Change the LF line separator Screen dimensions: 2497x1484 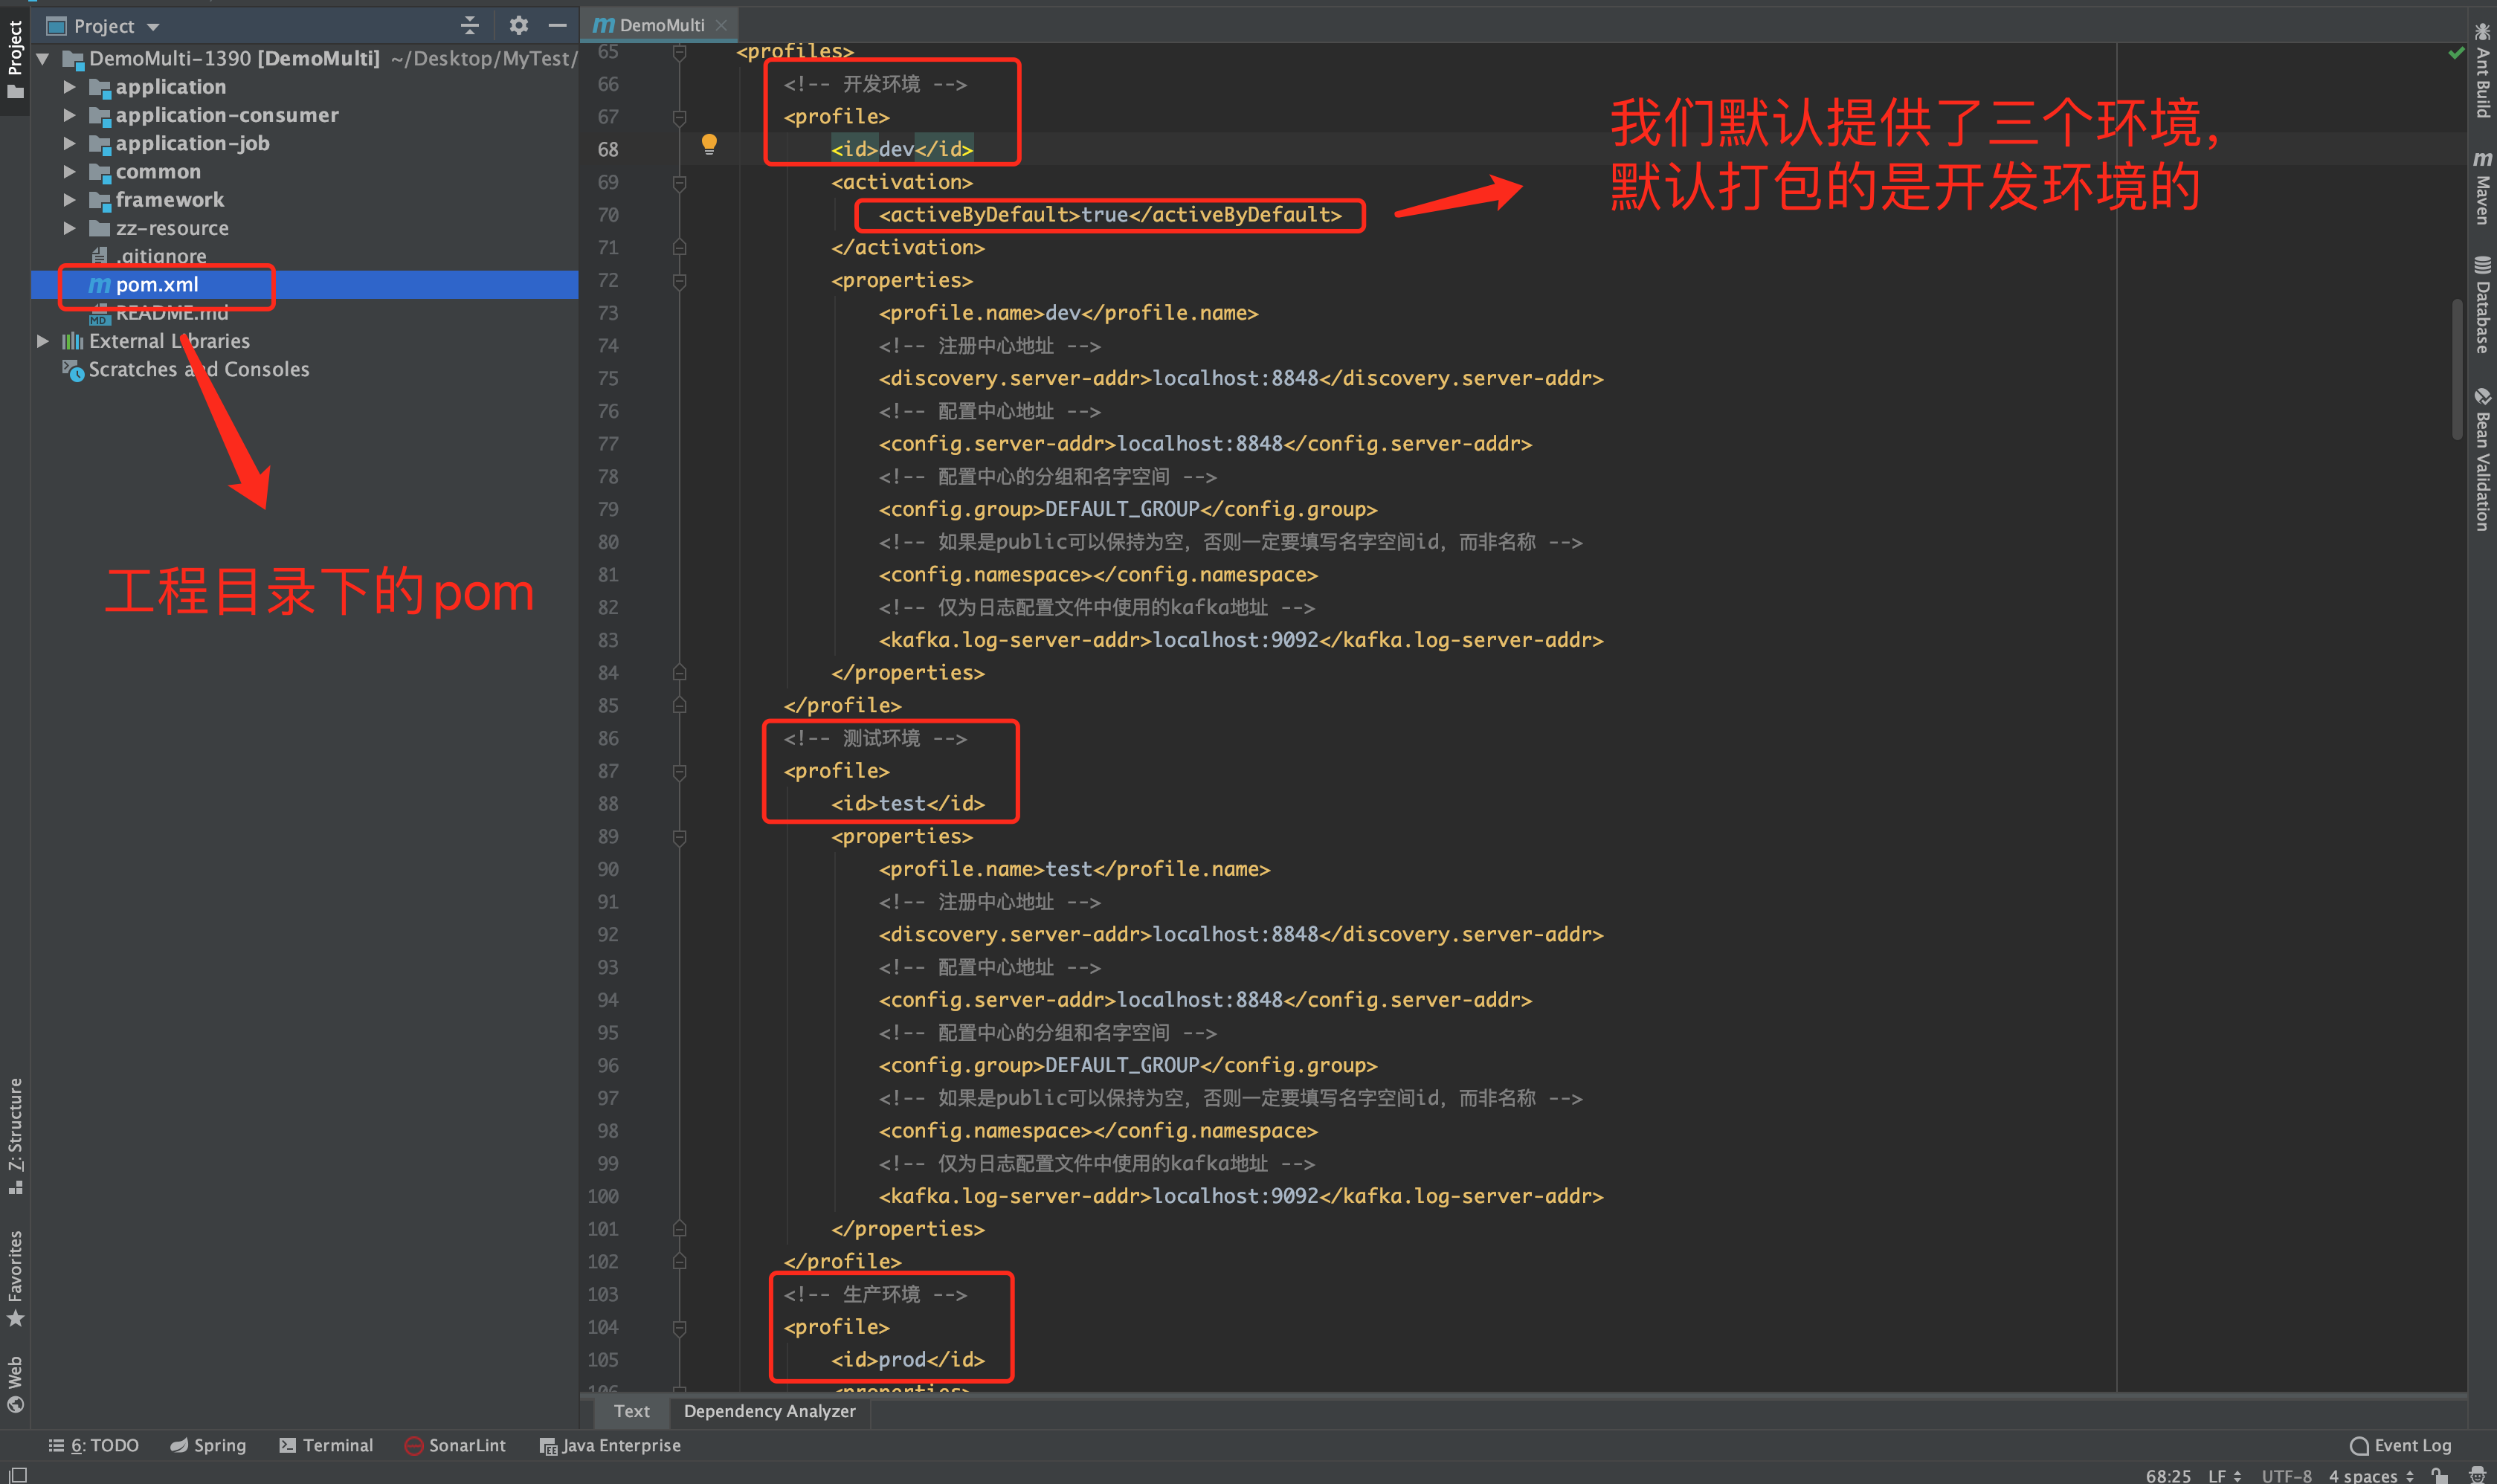coord(2224,1475)
